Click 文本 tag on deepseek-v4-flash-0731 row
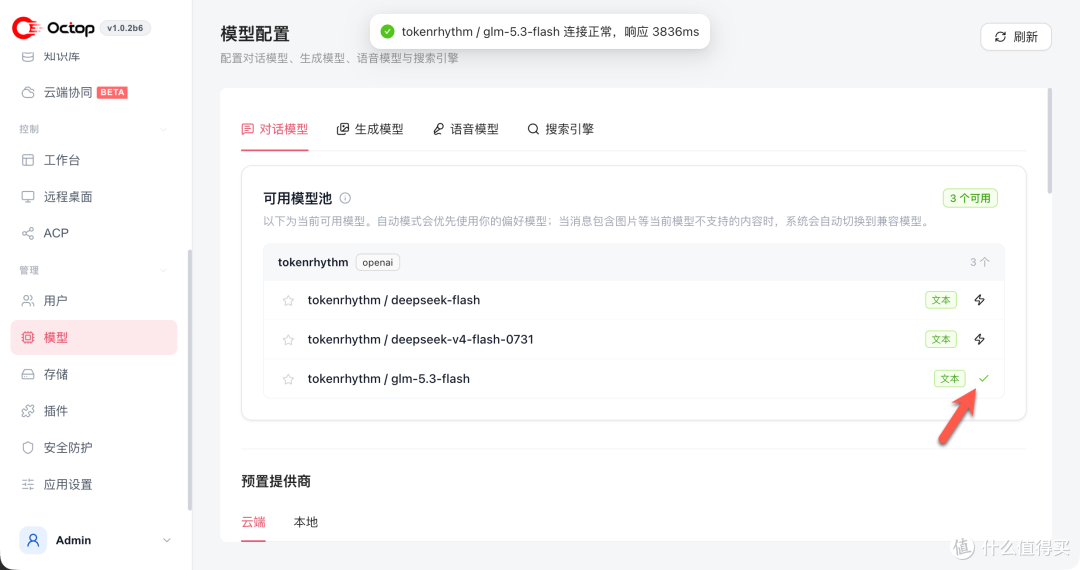1080x570 pixels. point(941,339)
